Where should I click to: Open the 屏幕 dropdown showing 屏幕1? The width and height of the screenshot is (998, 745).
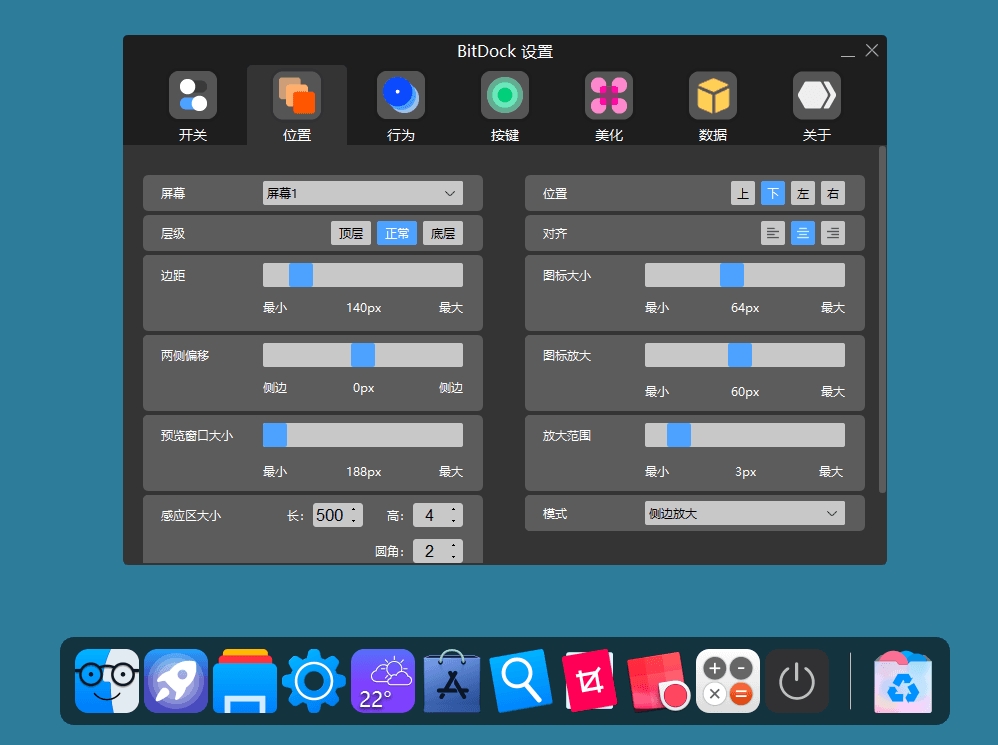tap(362, 193)
